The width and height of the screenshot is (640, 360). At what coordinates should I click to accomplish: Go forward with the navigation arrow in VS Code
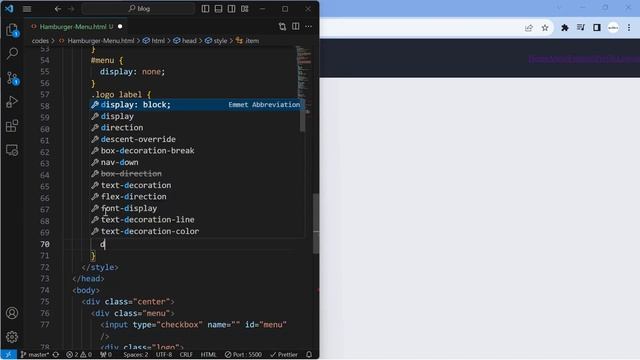[71, 9]
